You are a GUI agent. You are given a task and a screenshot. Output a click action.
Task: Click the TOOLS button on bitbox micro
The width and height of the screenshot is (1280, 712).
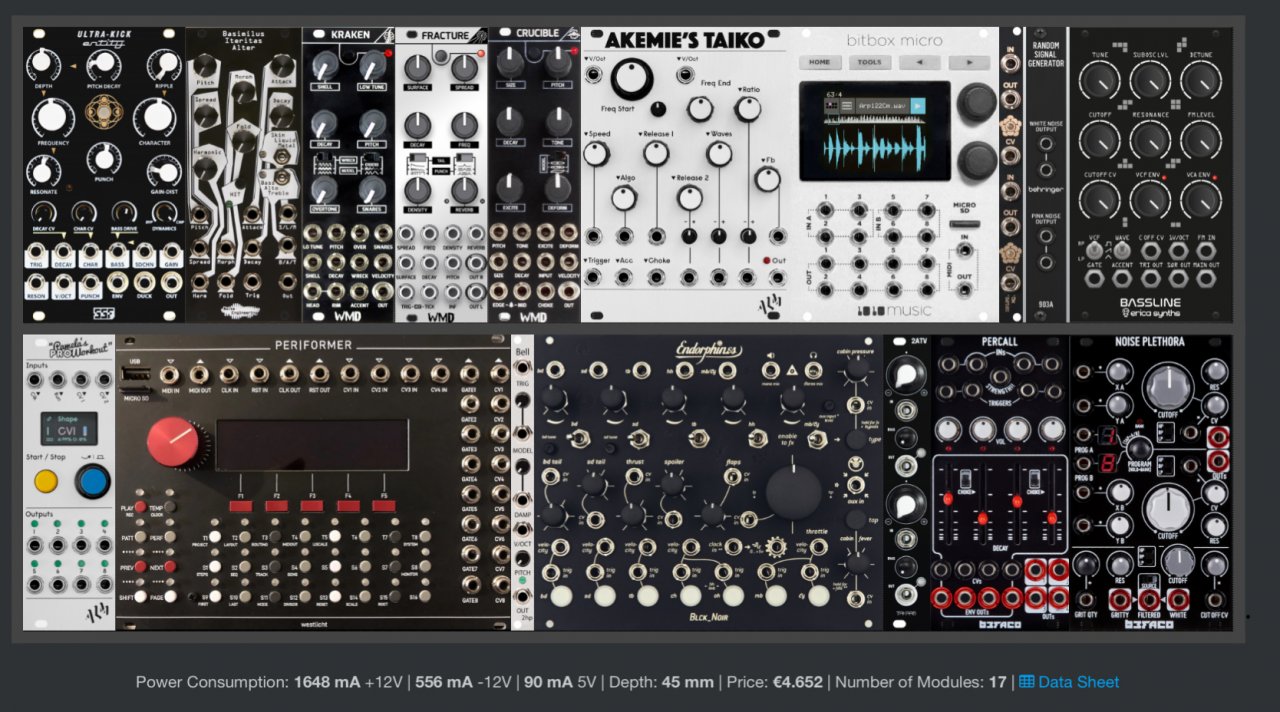coord(870,62)
